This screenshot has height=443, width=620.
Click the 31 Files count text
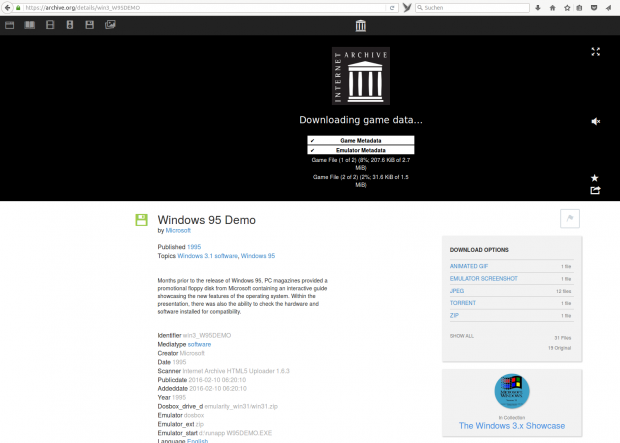[x=562, y=338]
